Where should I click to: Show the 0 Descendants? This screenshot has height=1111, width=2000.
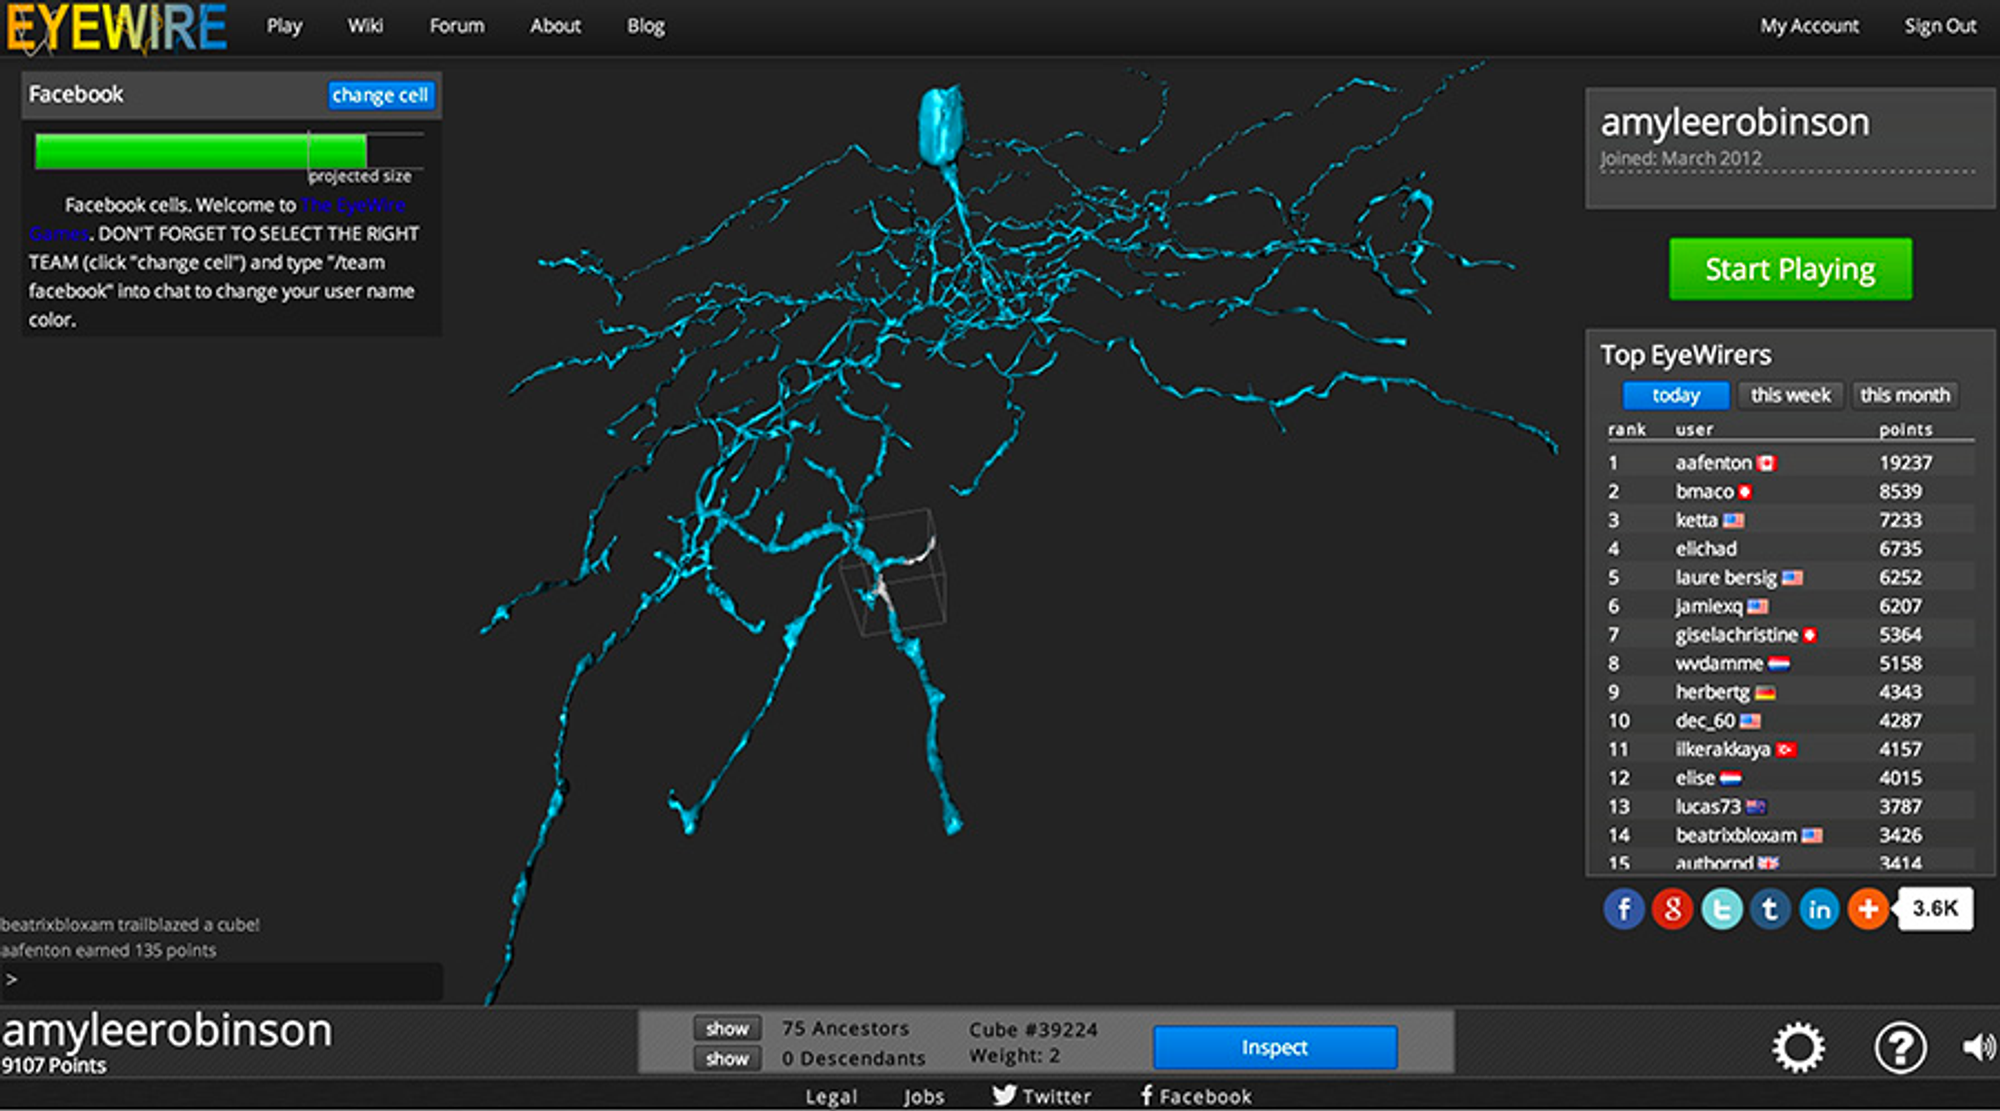point(727,1058)
